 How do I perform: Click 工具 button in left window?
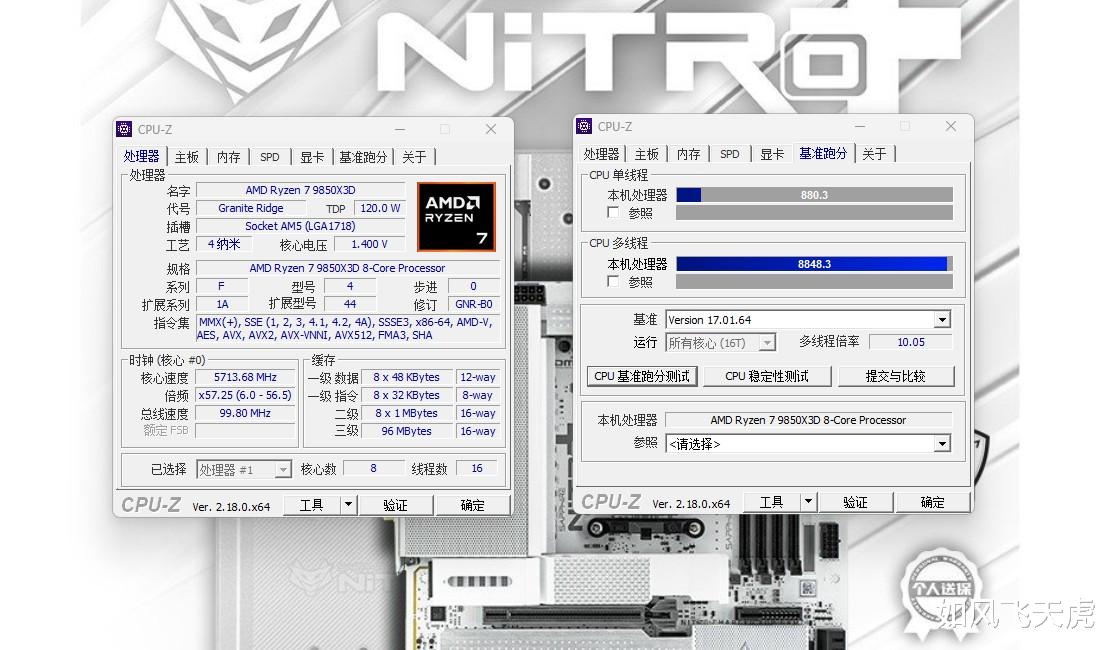[x=312, y=505]
